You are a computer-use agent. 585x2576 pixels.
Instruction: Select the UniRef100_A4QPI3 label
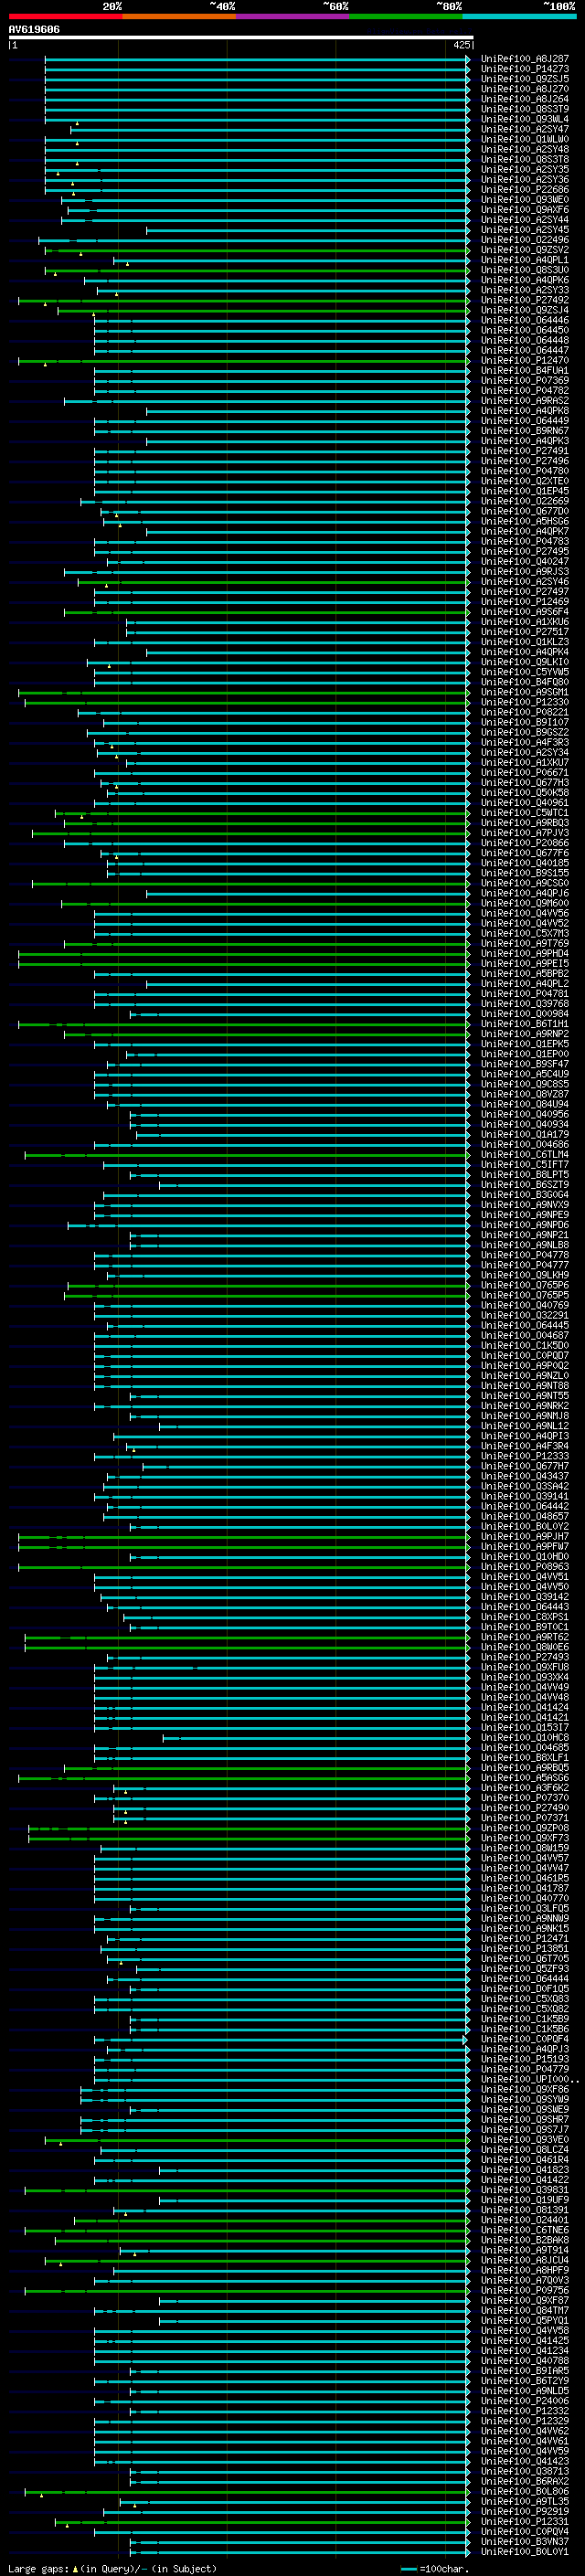[524, 1436]
